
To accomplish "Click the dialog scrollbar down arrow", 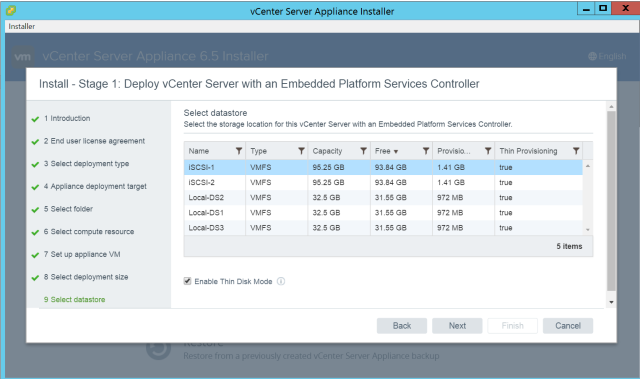I will click(x=611, y=302).
